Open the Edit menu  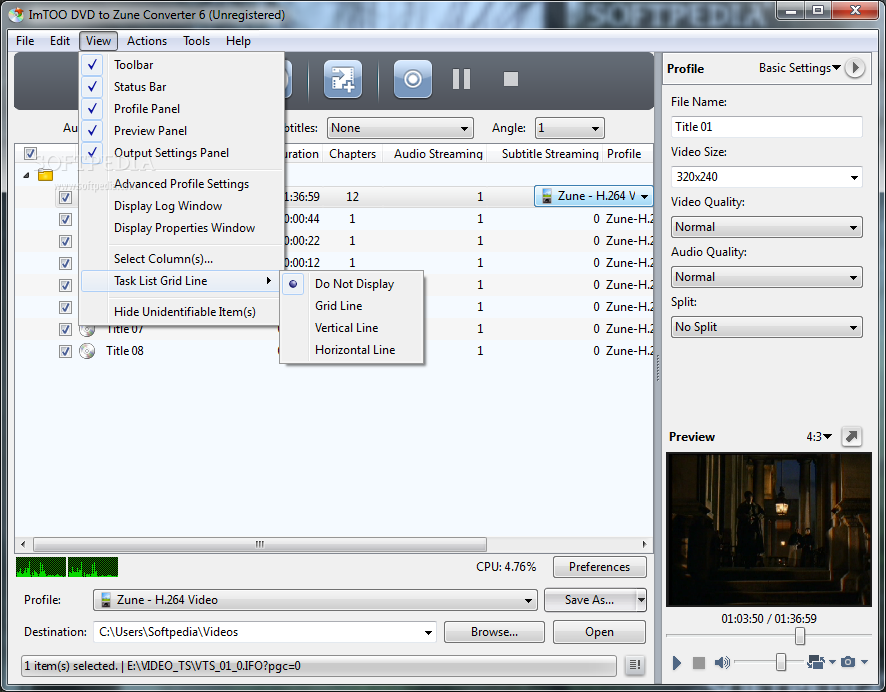[59, 41]
